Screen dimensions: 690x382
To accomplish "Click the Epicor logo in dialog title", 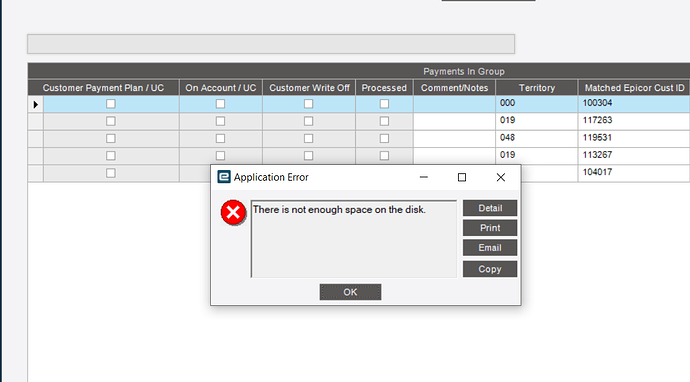I will (x=224, y=177).
